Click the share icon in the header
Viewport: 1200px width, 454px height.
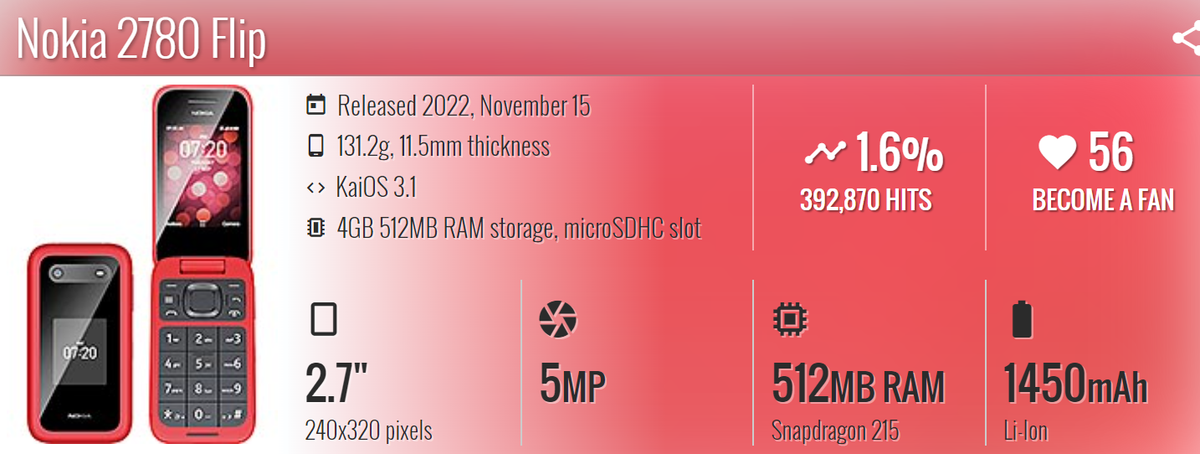tap(1186, 39)
